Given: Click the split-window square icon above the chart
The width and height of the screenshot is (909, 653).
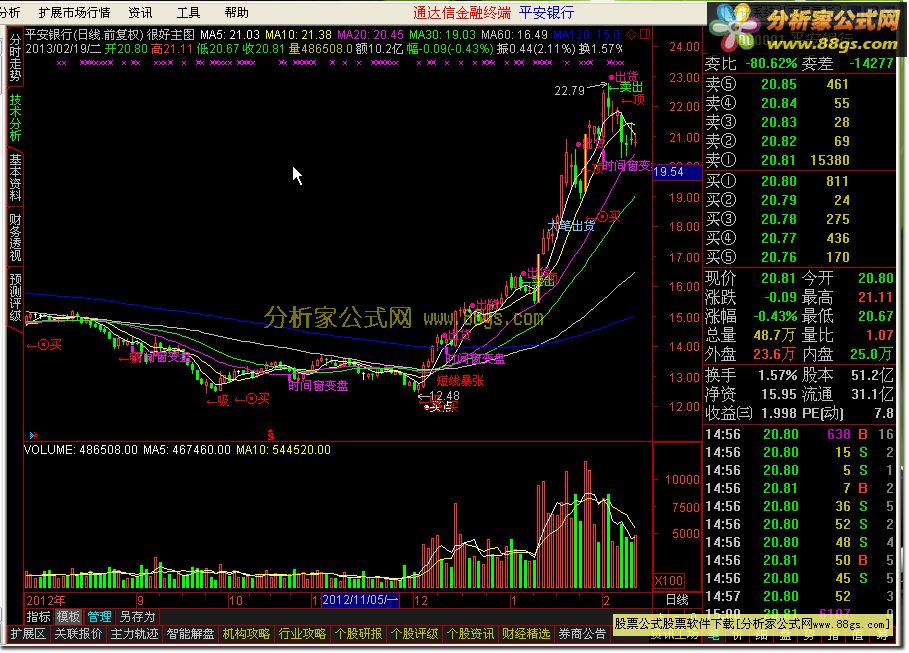Looking at the screenshot, I should 645,35.
